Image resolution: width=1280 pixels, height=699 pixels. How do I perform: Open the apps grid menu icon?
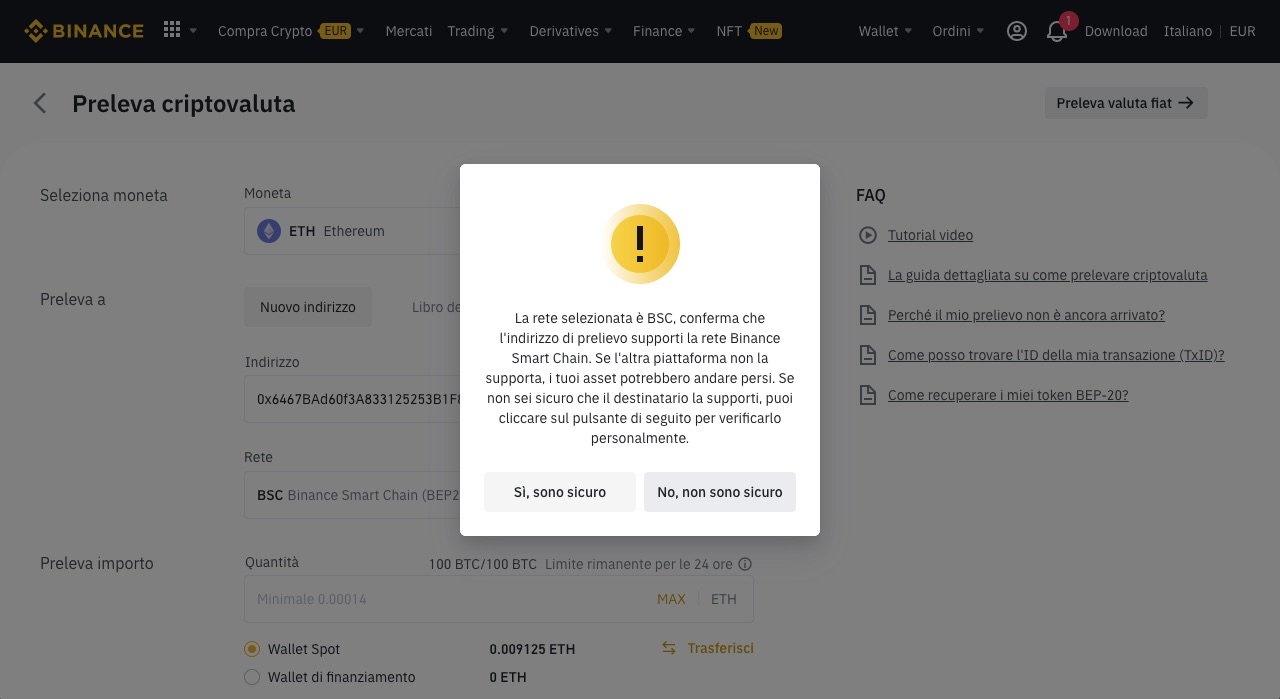coord(172,30)
